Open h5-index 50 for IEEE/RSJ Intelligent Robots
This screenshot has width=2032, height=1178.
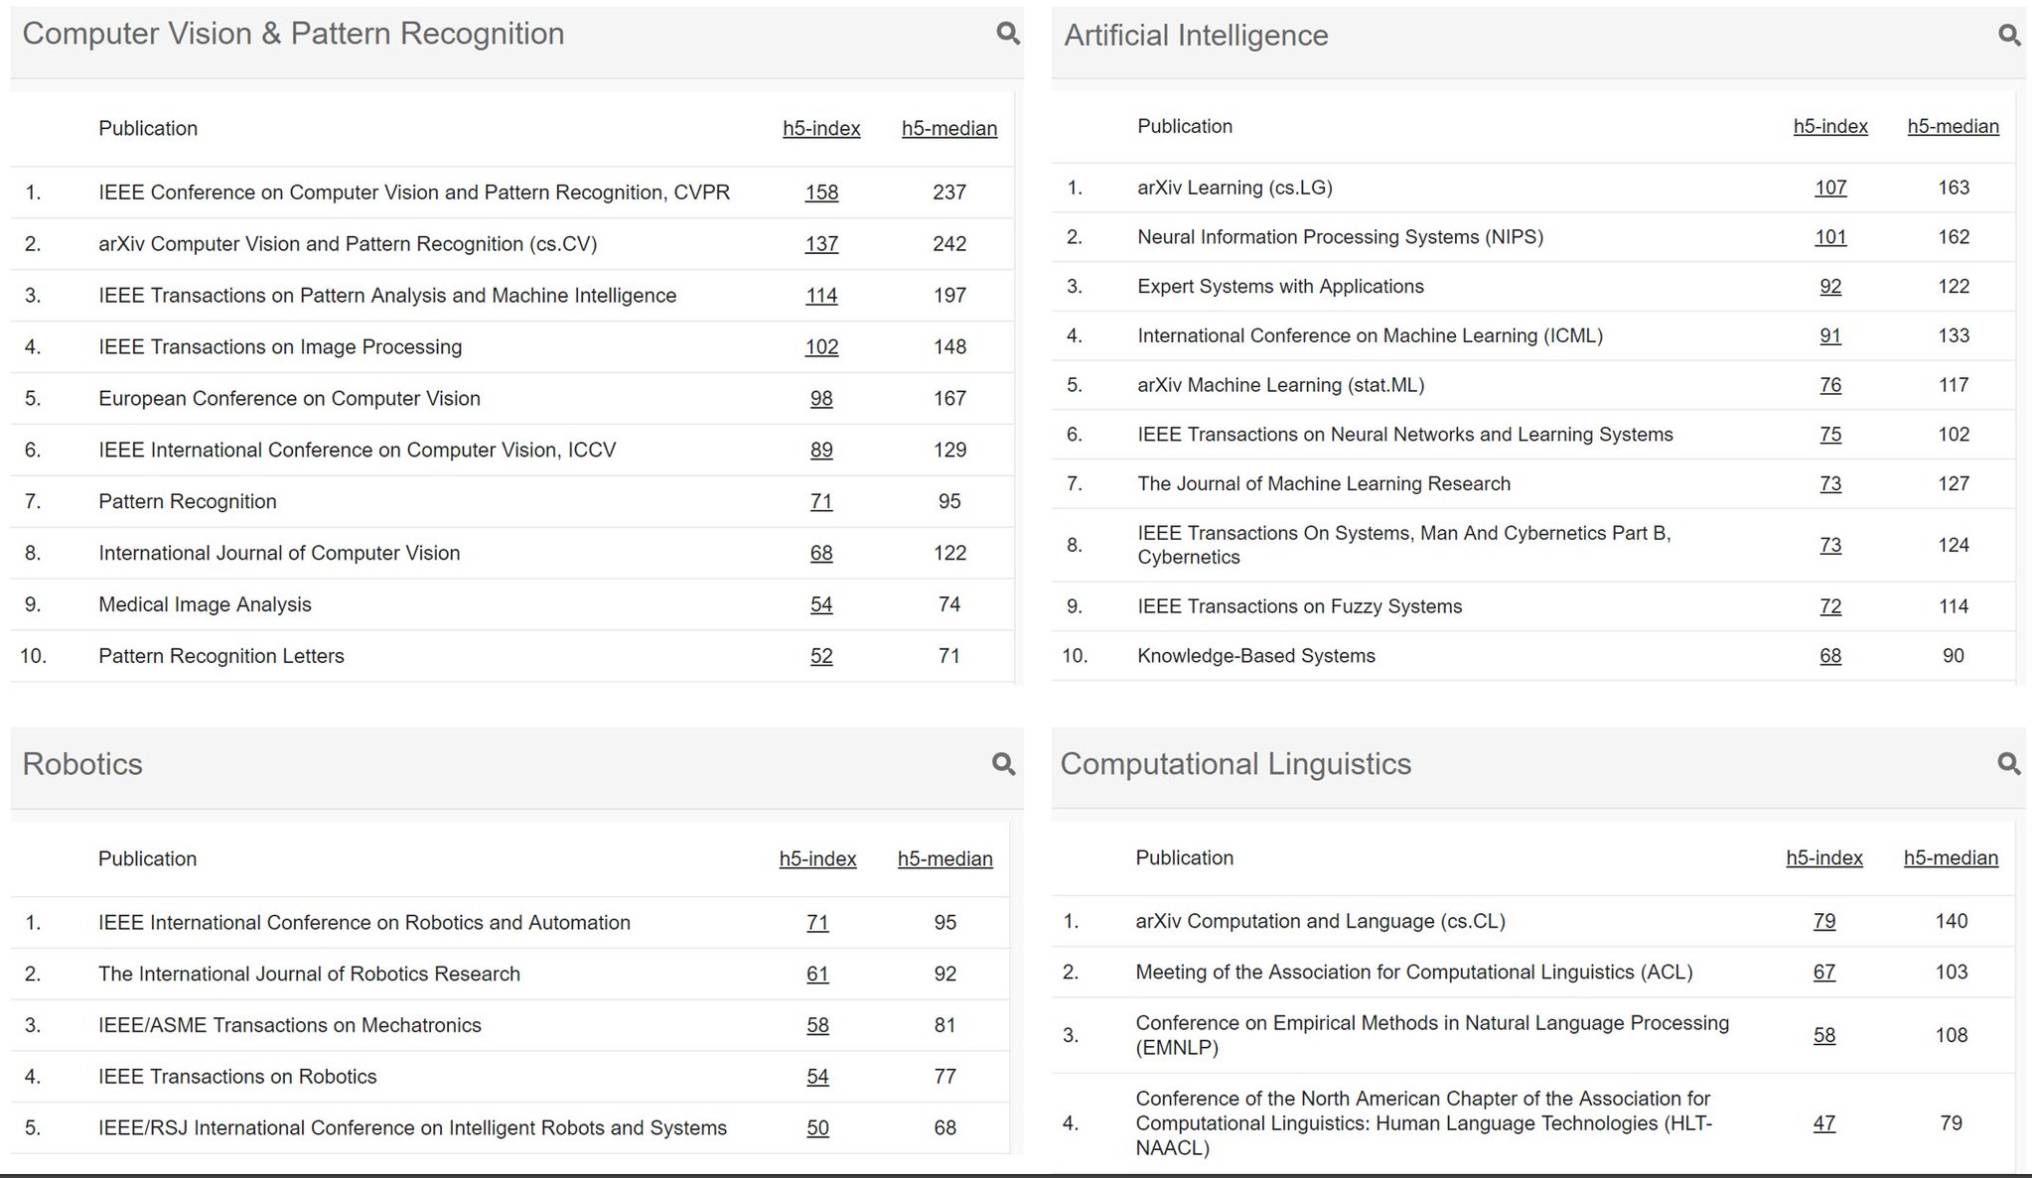click(817, 1128)
